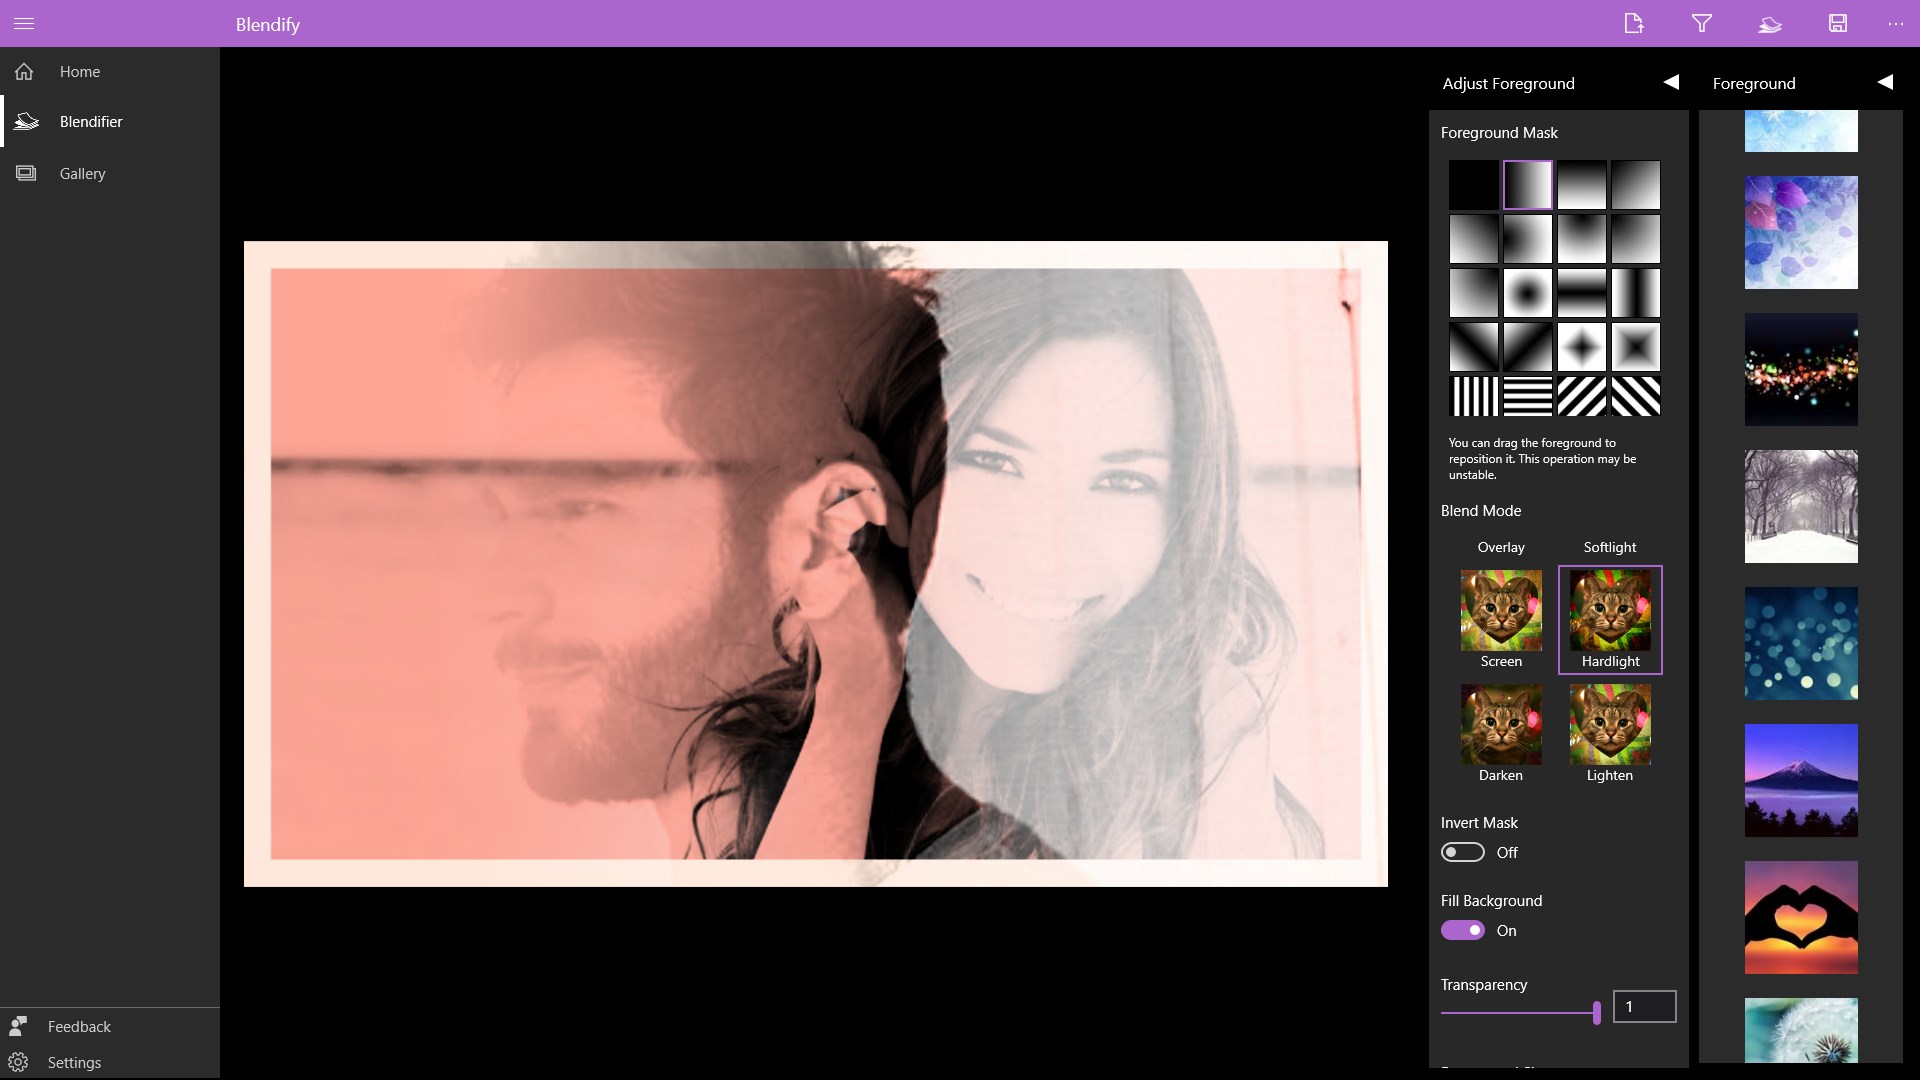Viewport: 1920px width, 1080px height.
Task: Choose the vertical stripes foreground mask
Action: [1473, 396]
